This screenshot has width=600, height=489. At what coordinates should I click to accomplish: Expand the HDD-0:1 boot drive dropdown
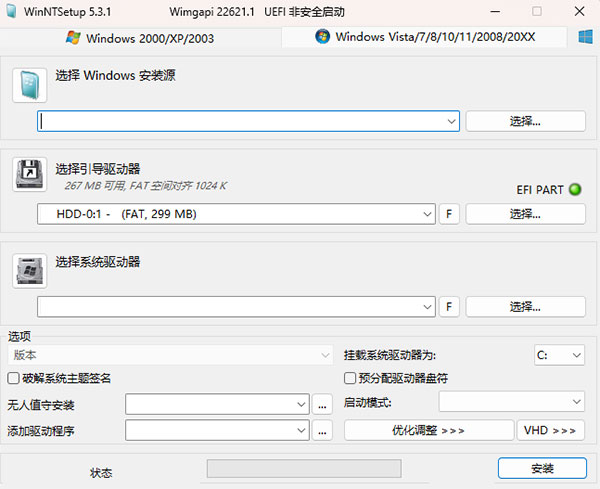click(427, 214)
